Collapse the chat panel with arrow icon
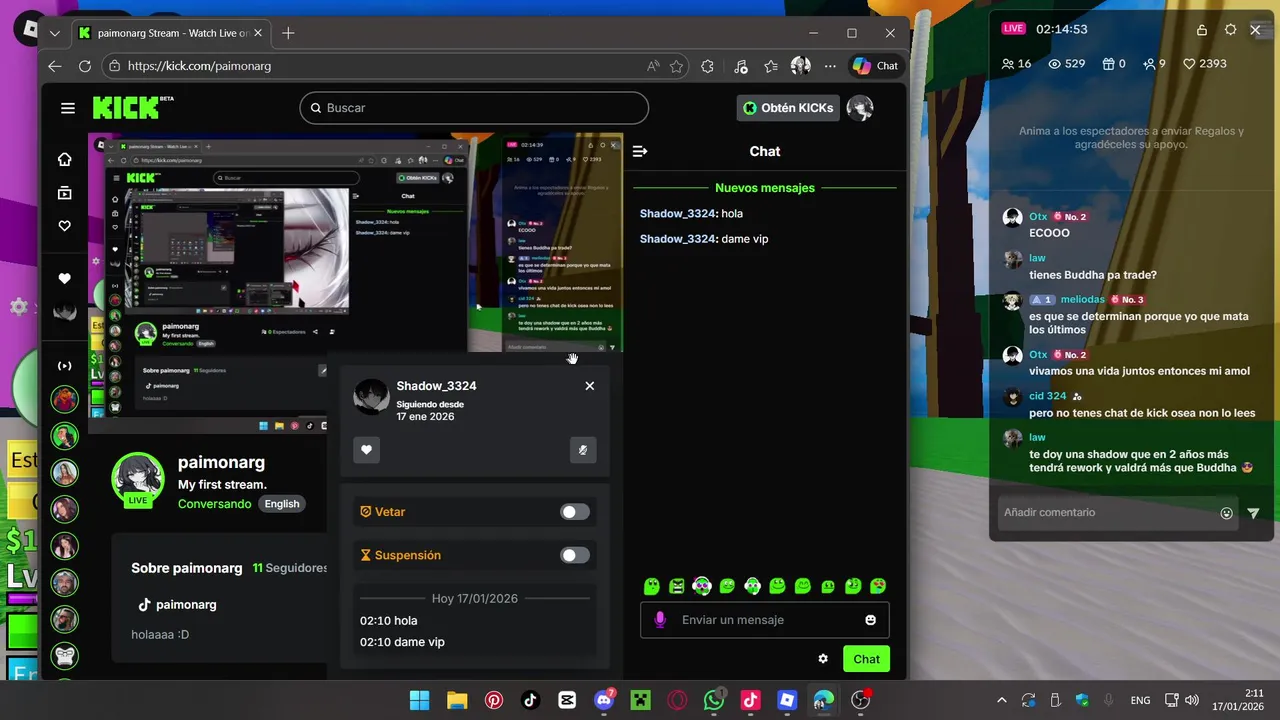Viewport: 1280px width, 720px height. click(x=640, y=151)
